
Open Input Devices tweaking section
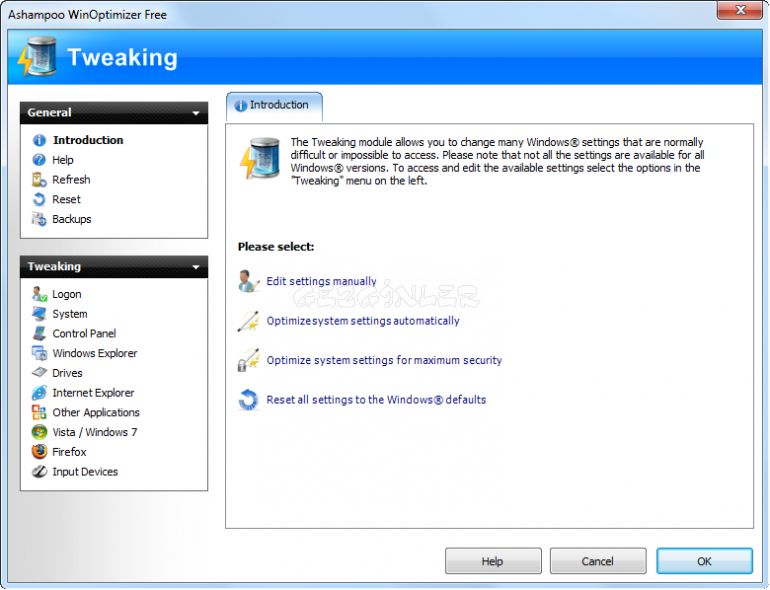click(85, 472)
